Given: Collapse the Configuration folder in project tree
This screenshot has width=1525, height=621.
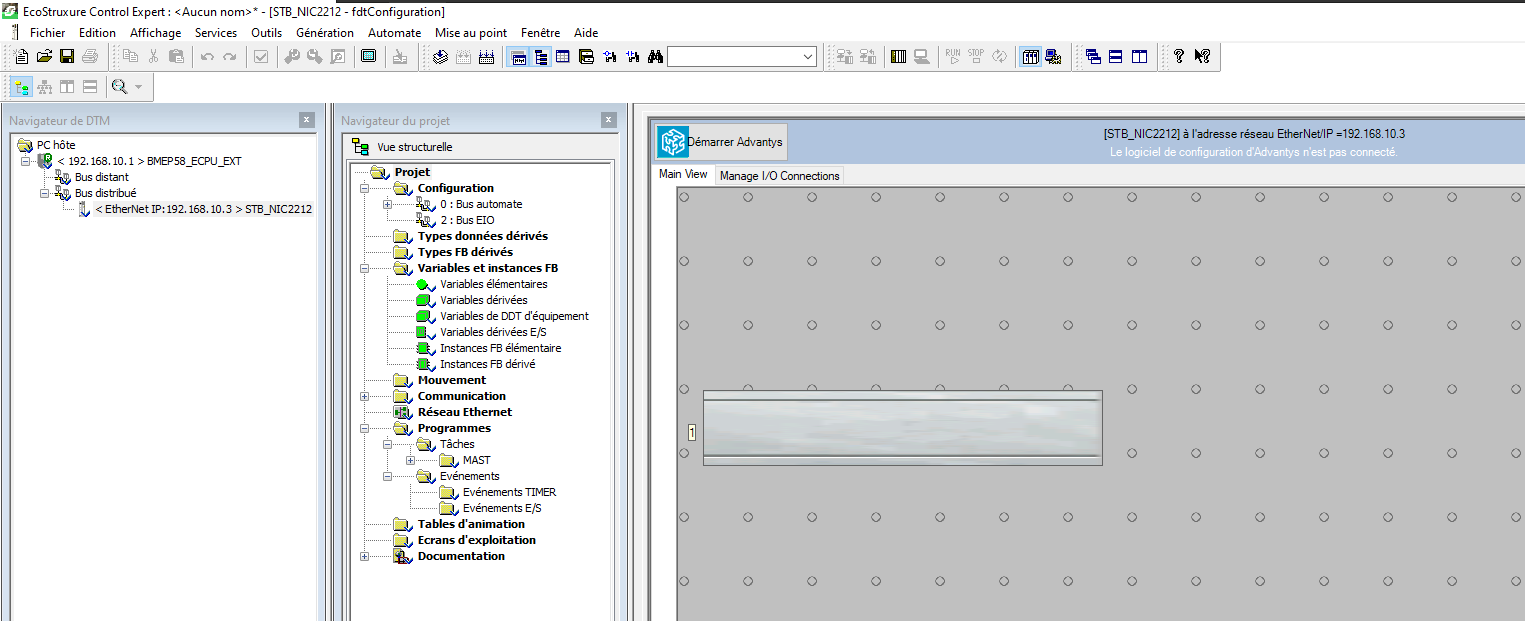Looking at the screenshot, I should 365,188.
